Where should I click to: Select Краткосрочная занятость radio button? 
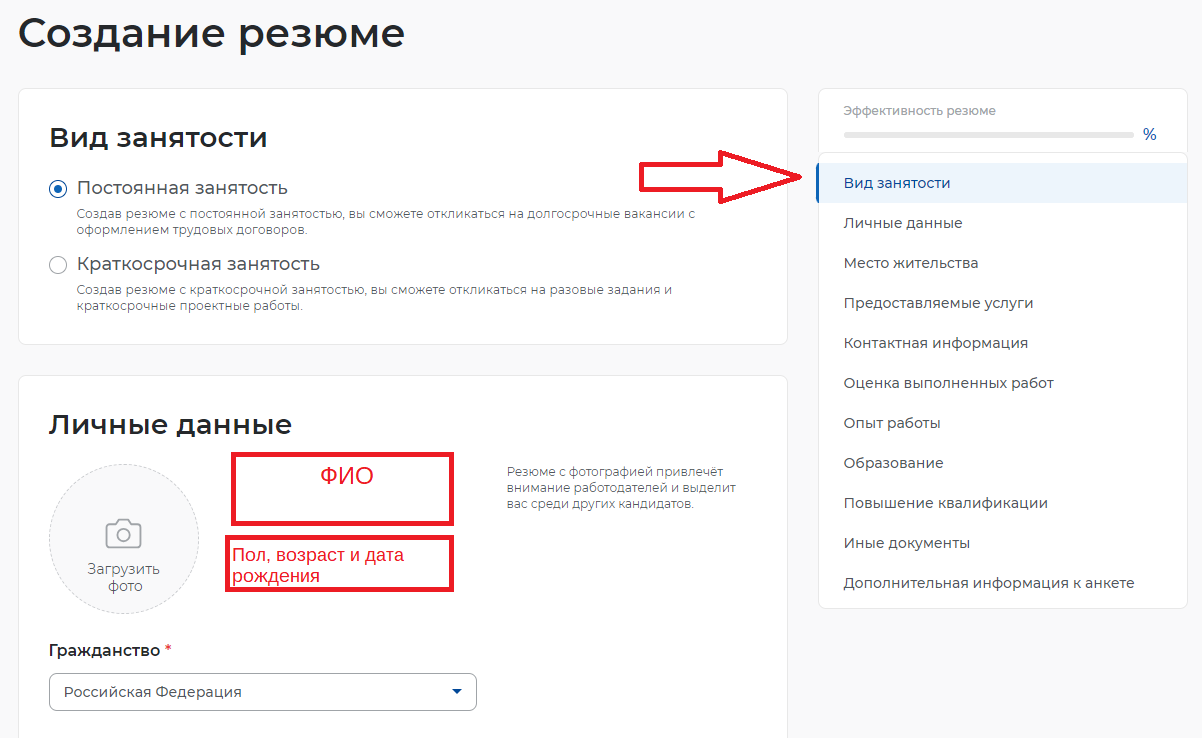pyautogui.click(x=58, y=265)
